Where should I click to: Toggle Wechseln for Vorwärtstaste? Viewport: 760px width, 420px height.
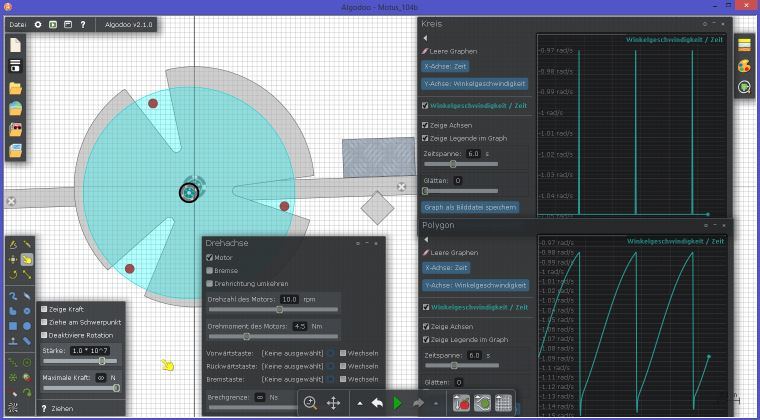(x=343, y=353)
